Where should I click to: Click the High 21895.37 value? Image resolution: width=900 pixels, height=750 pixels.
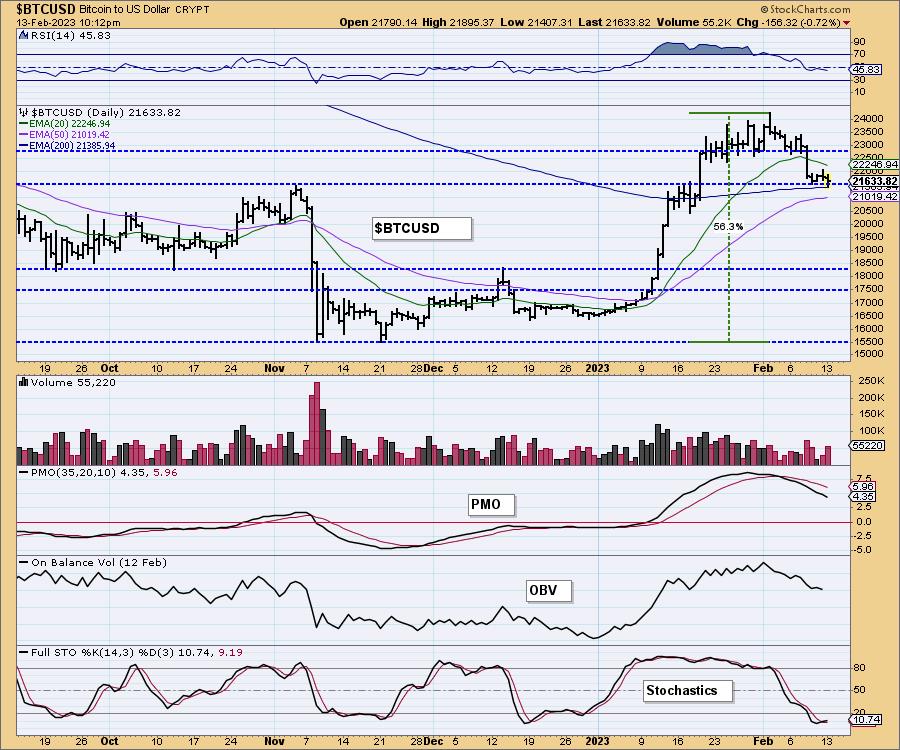coord(459,22)
